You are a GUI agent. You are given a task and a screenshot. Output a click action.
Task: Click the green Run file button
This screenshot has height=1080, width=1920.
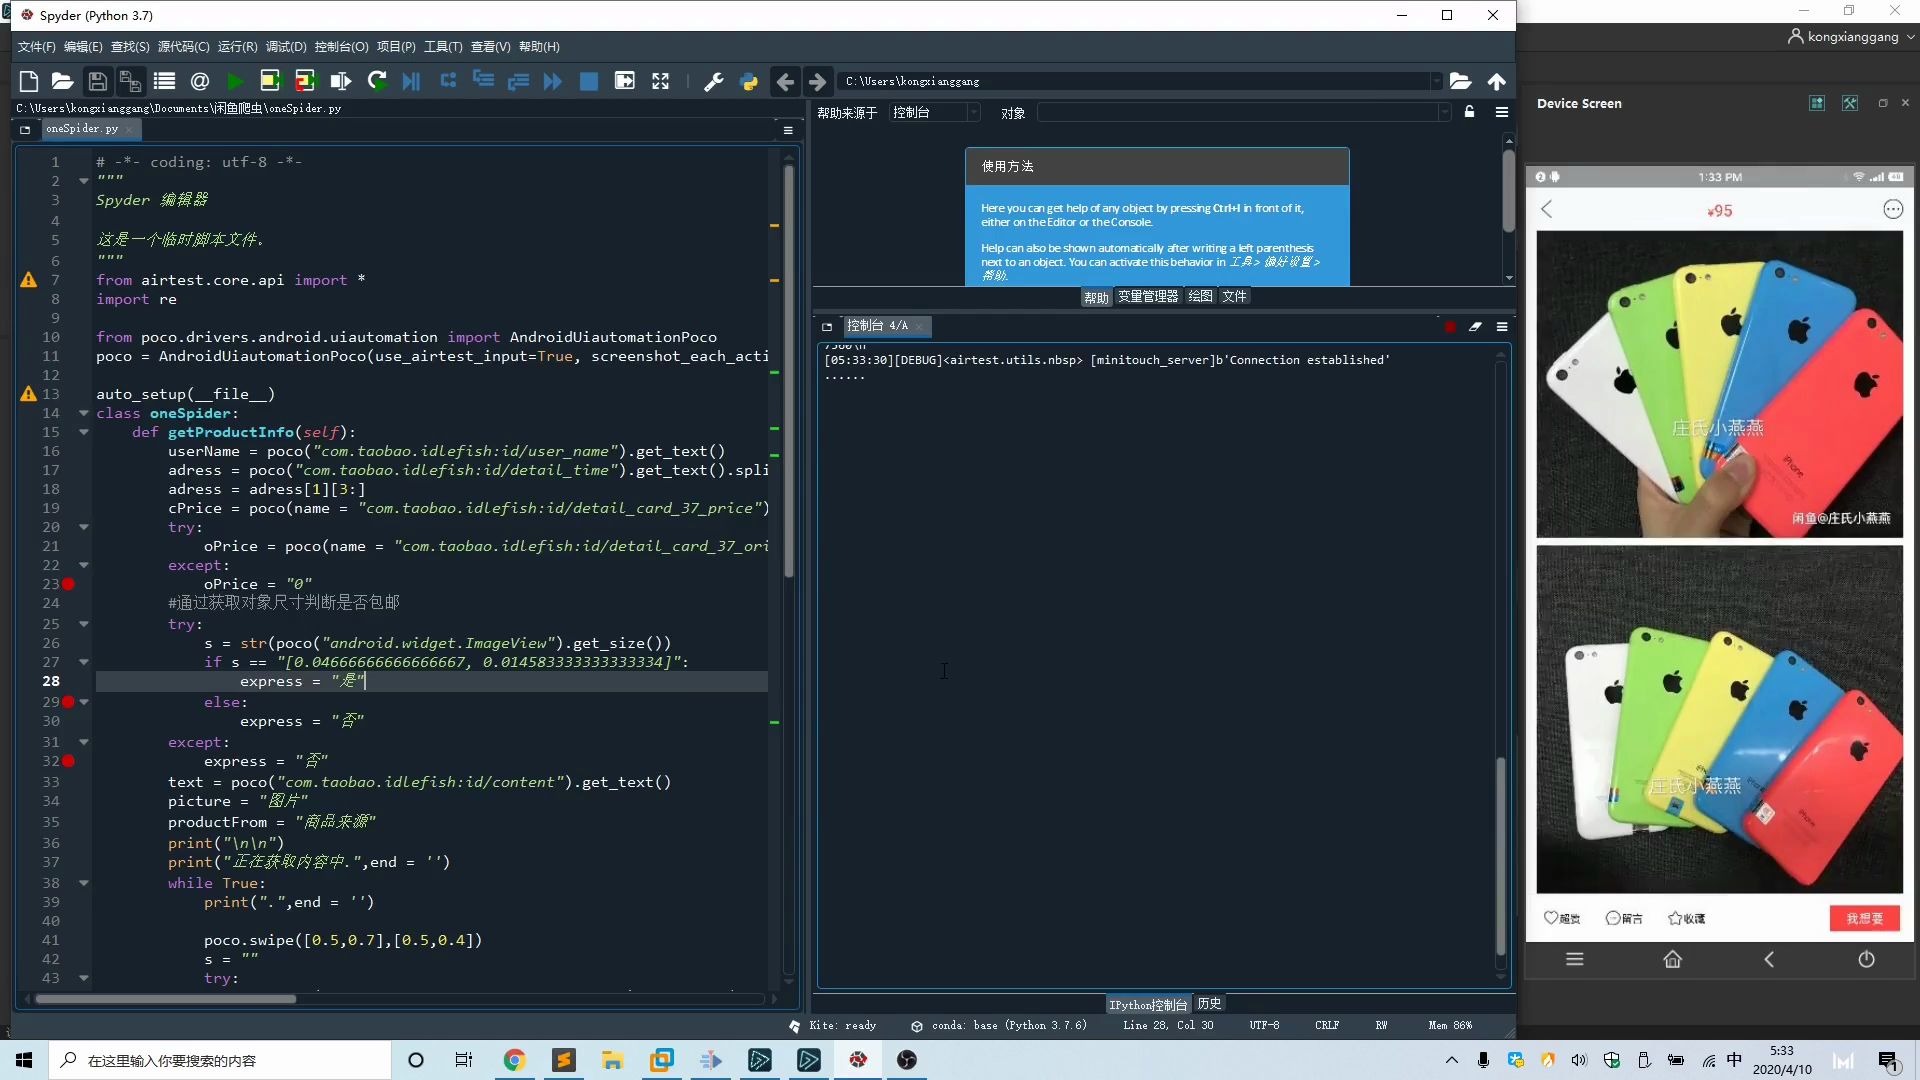235,82
